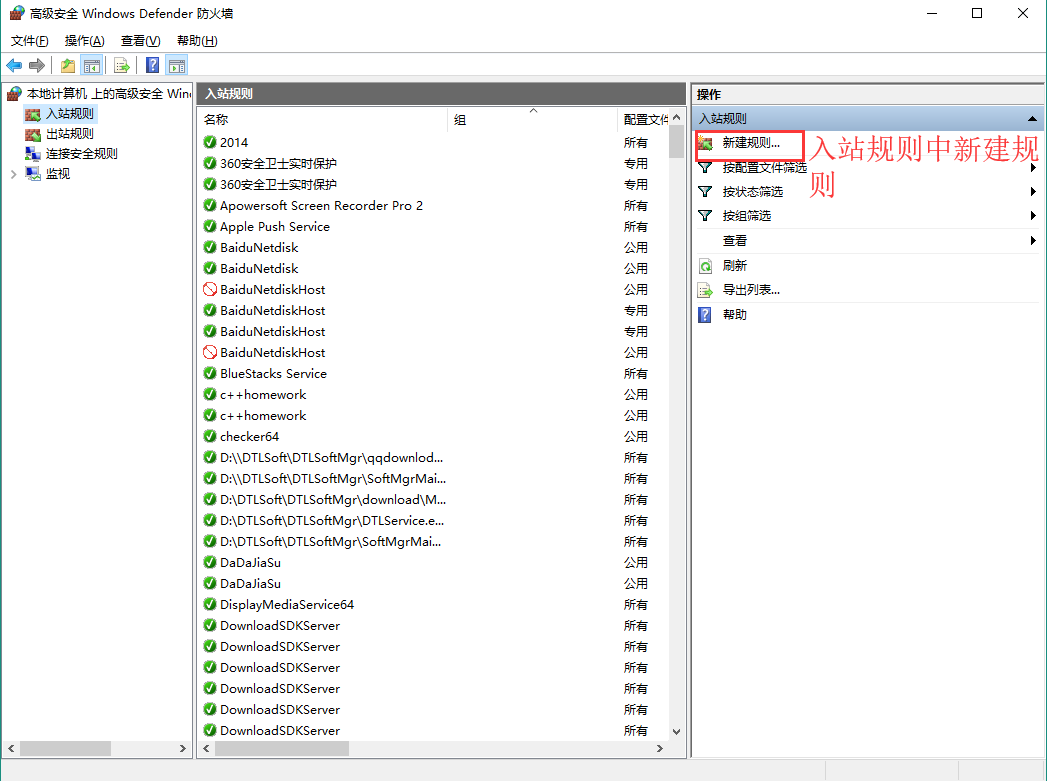Open the 帮助(H) menu
The height and width of the screenshot is (781, 1047).
pos(197,41)
